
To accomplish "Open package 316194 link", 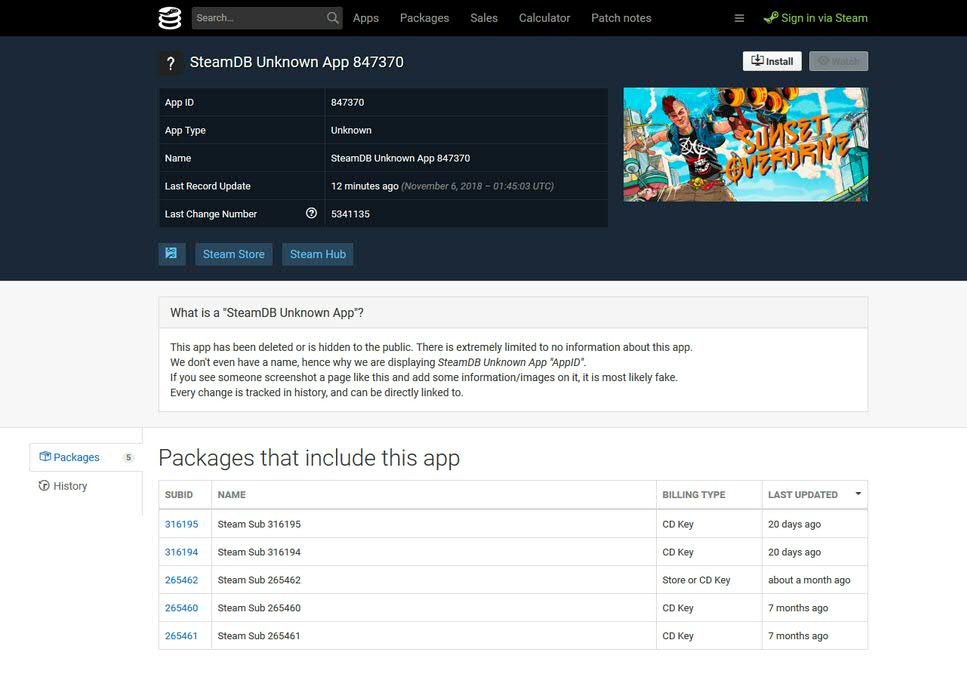I will (181, 552).
